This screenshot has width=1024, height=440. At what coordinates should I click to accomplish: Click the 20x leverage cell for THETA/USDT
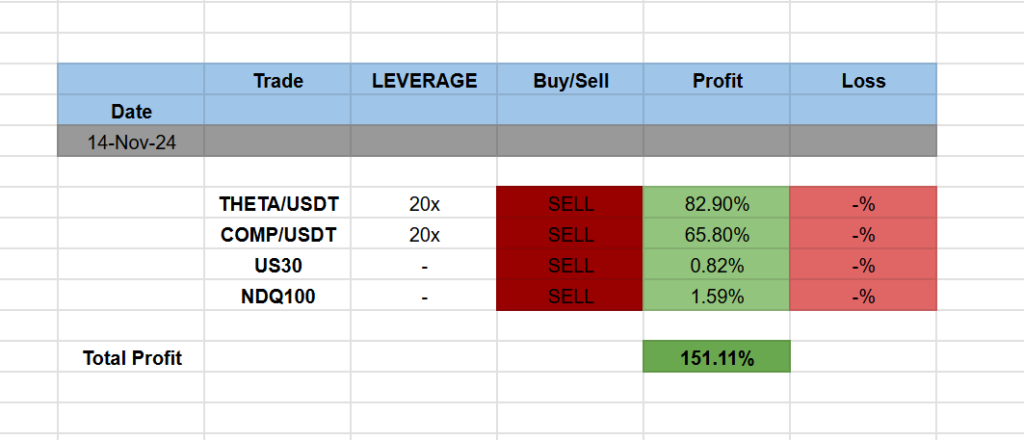(x=424, y=204)
